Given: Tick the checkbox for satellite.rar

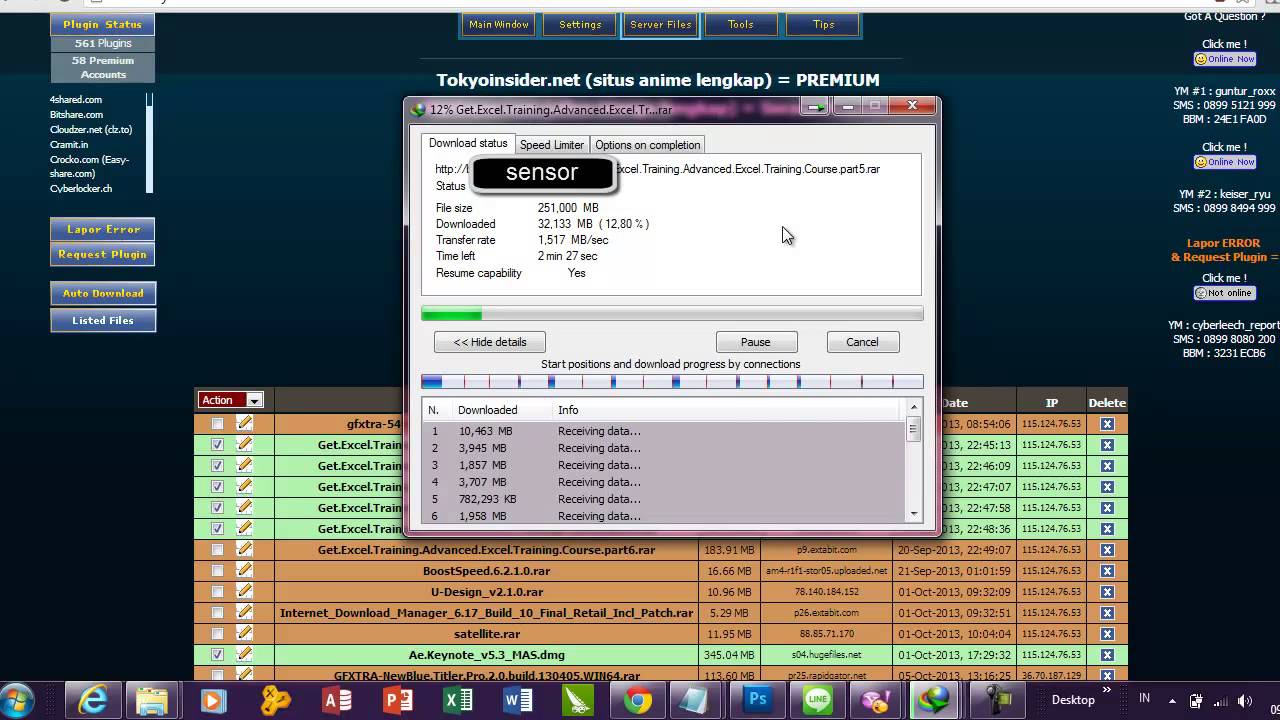Looking at the screenshot, I should (217, 634).
